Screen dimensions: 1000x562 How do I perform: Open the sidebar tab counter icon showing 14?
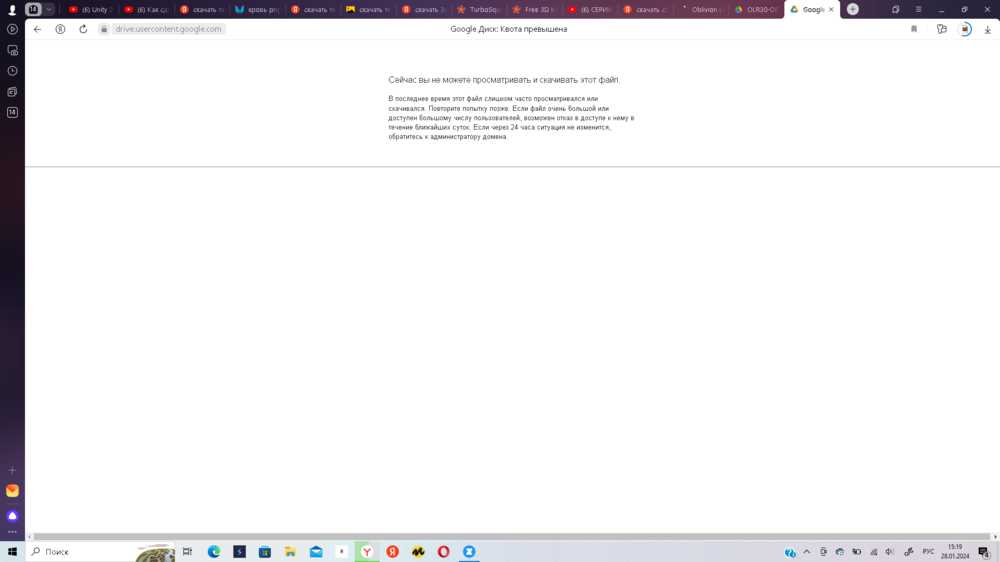pyautogui.click(x=12, y=112)
